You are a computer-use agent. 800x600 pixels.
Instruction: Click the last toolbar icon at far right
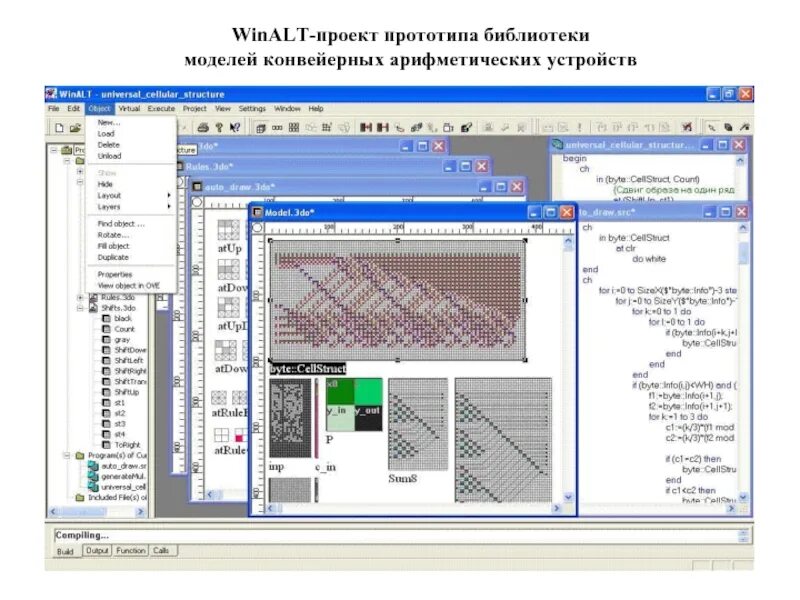coord(744,128)
